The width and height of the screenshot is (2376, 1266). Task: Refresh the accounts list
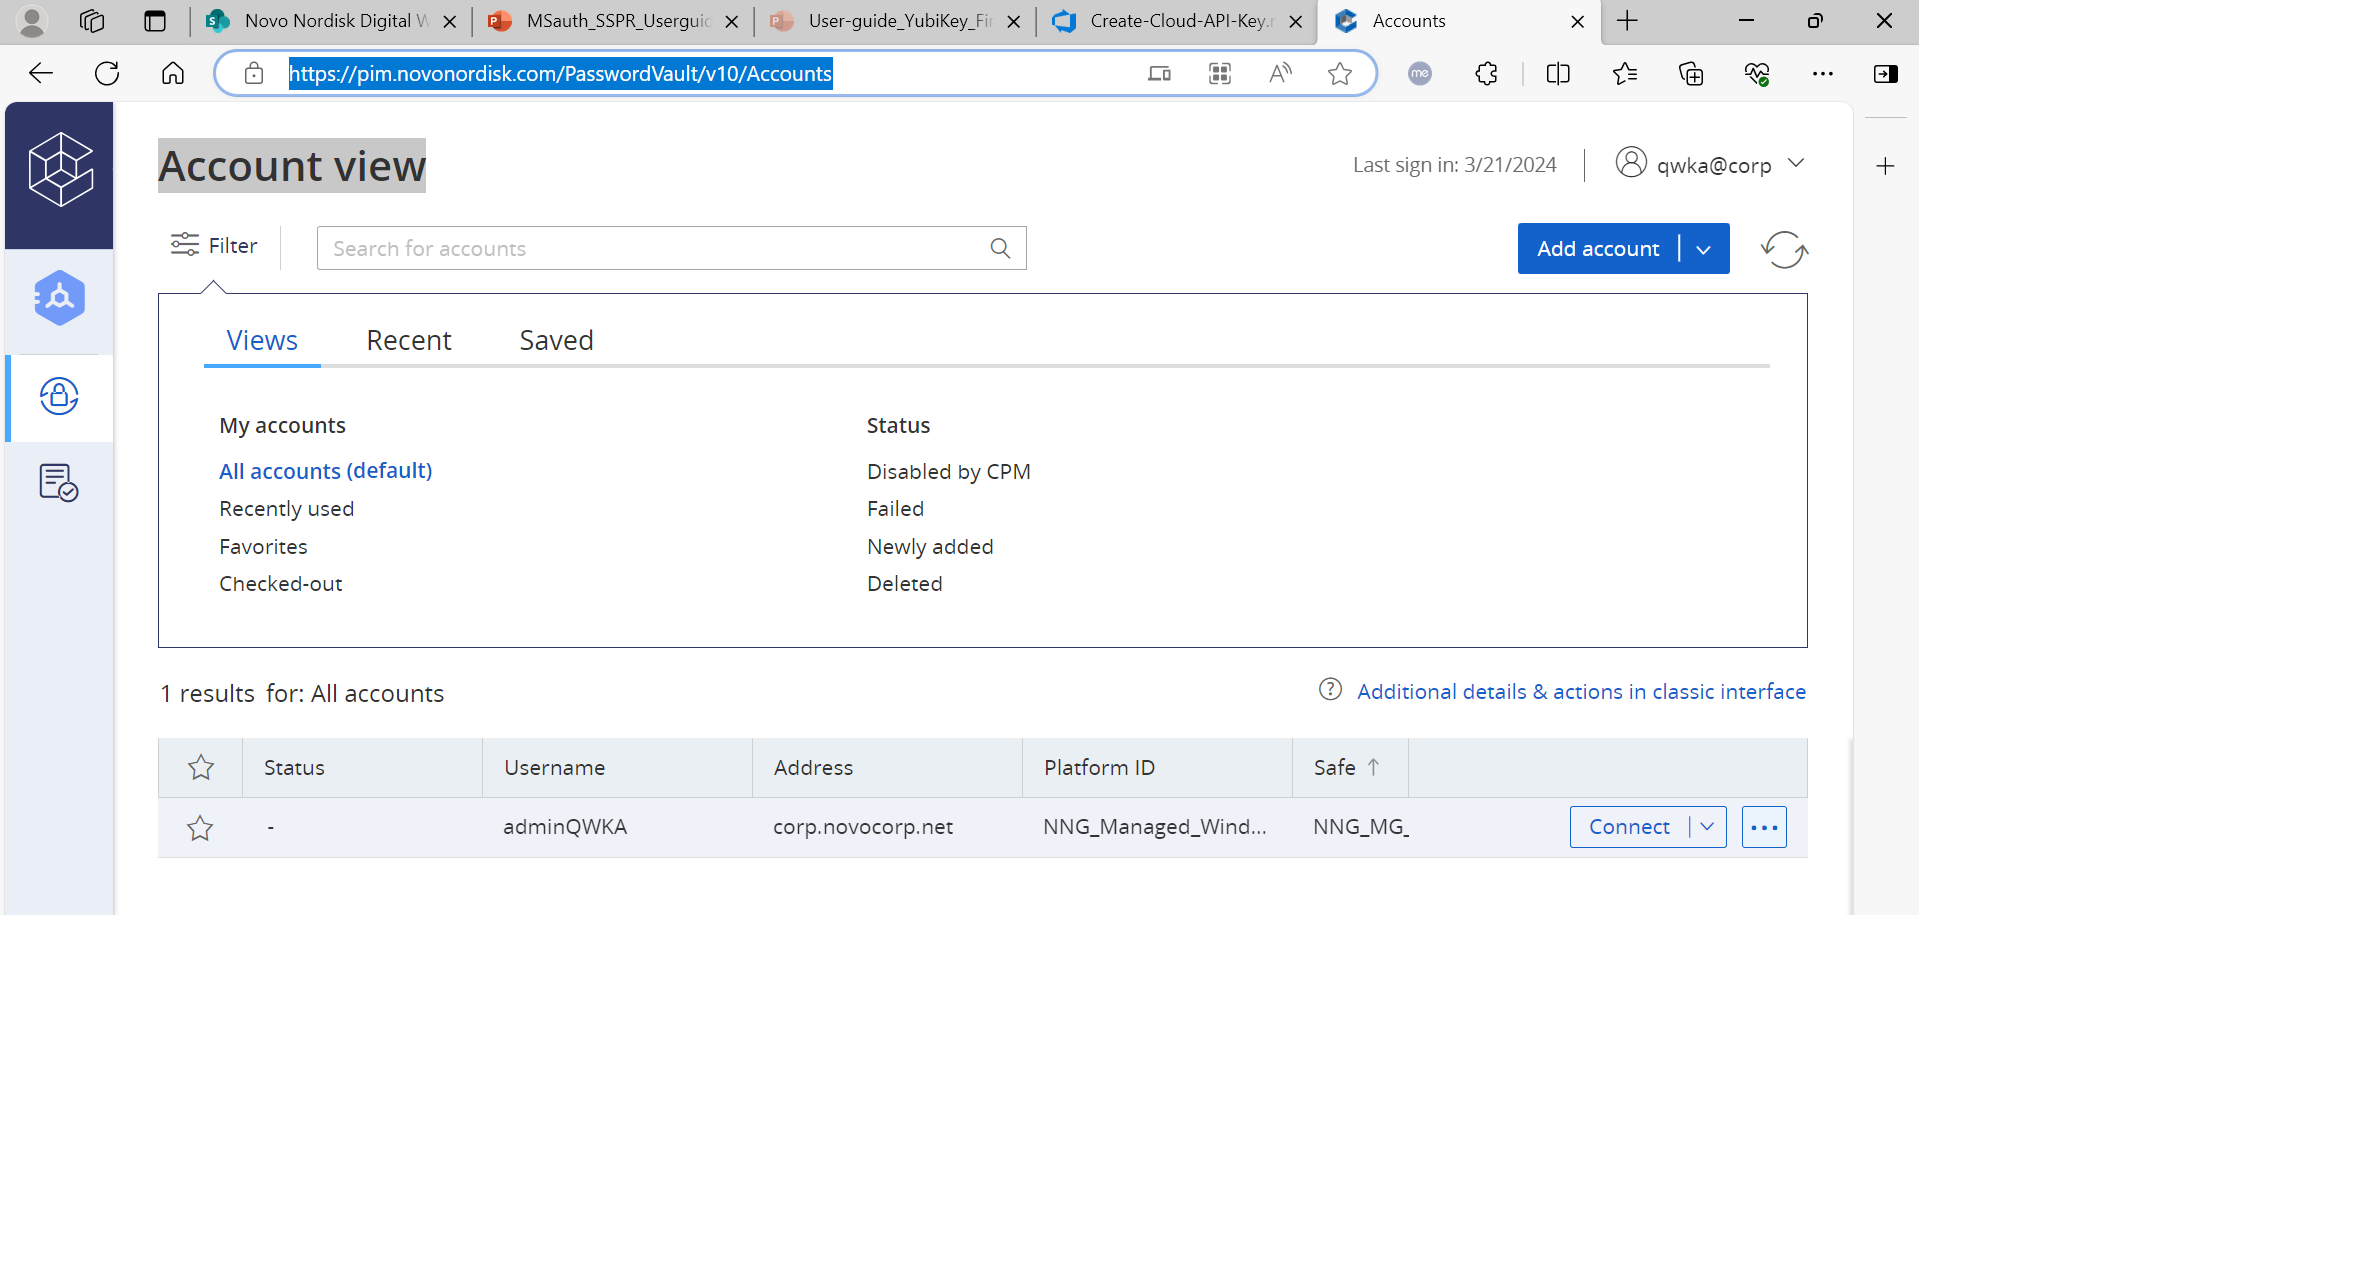(x=1784, y=249)
